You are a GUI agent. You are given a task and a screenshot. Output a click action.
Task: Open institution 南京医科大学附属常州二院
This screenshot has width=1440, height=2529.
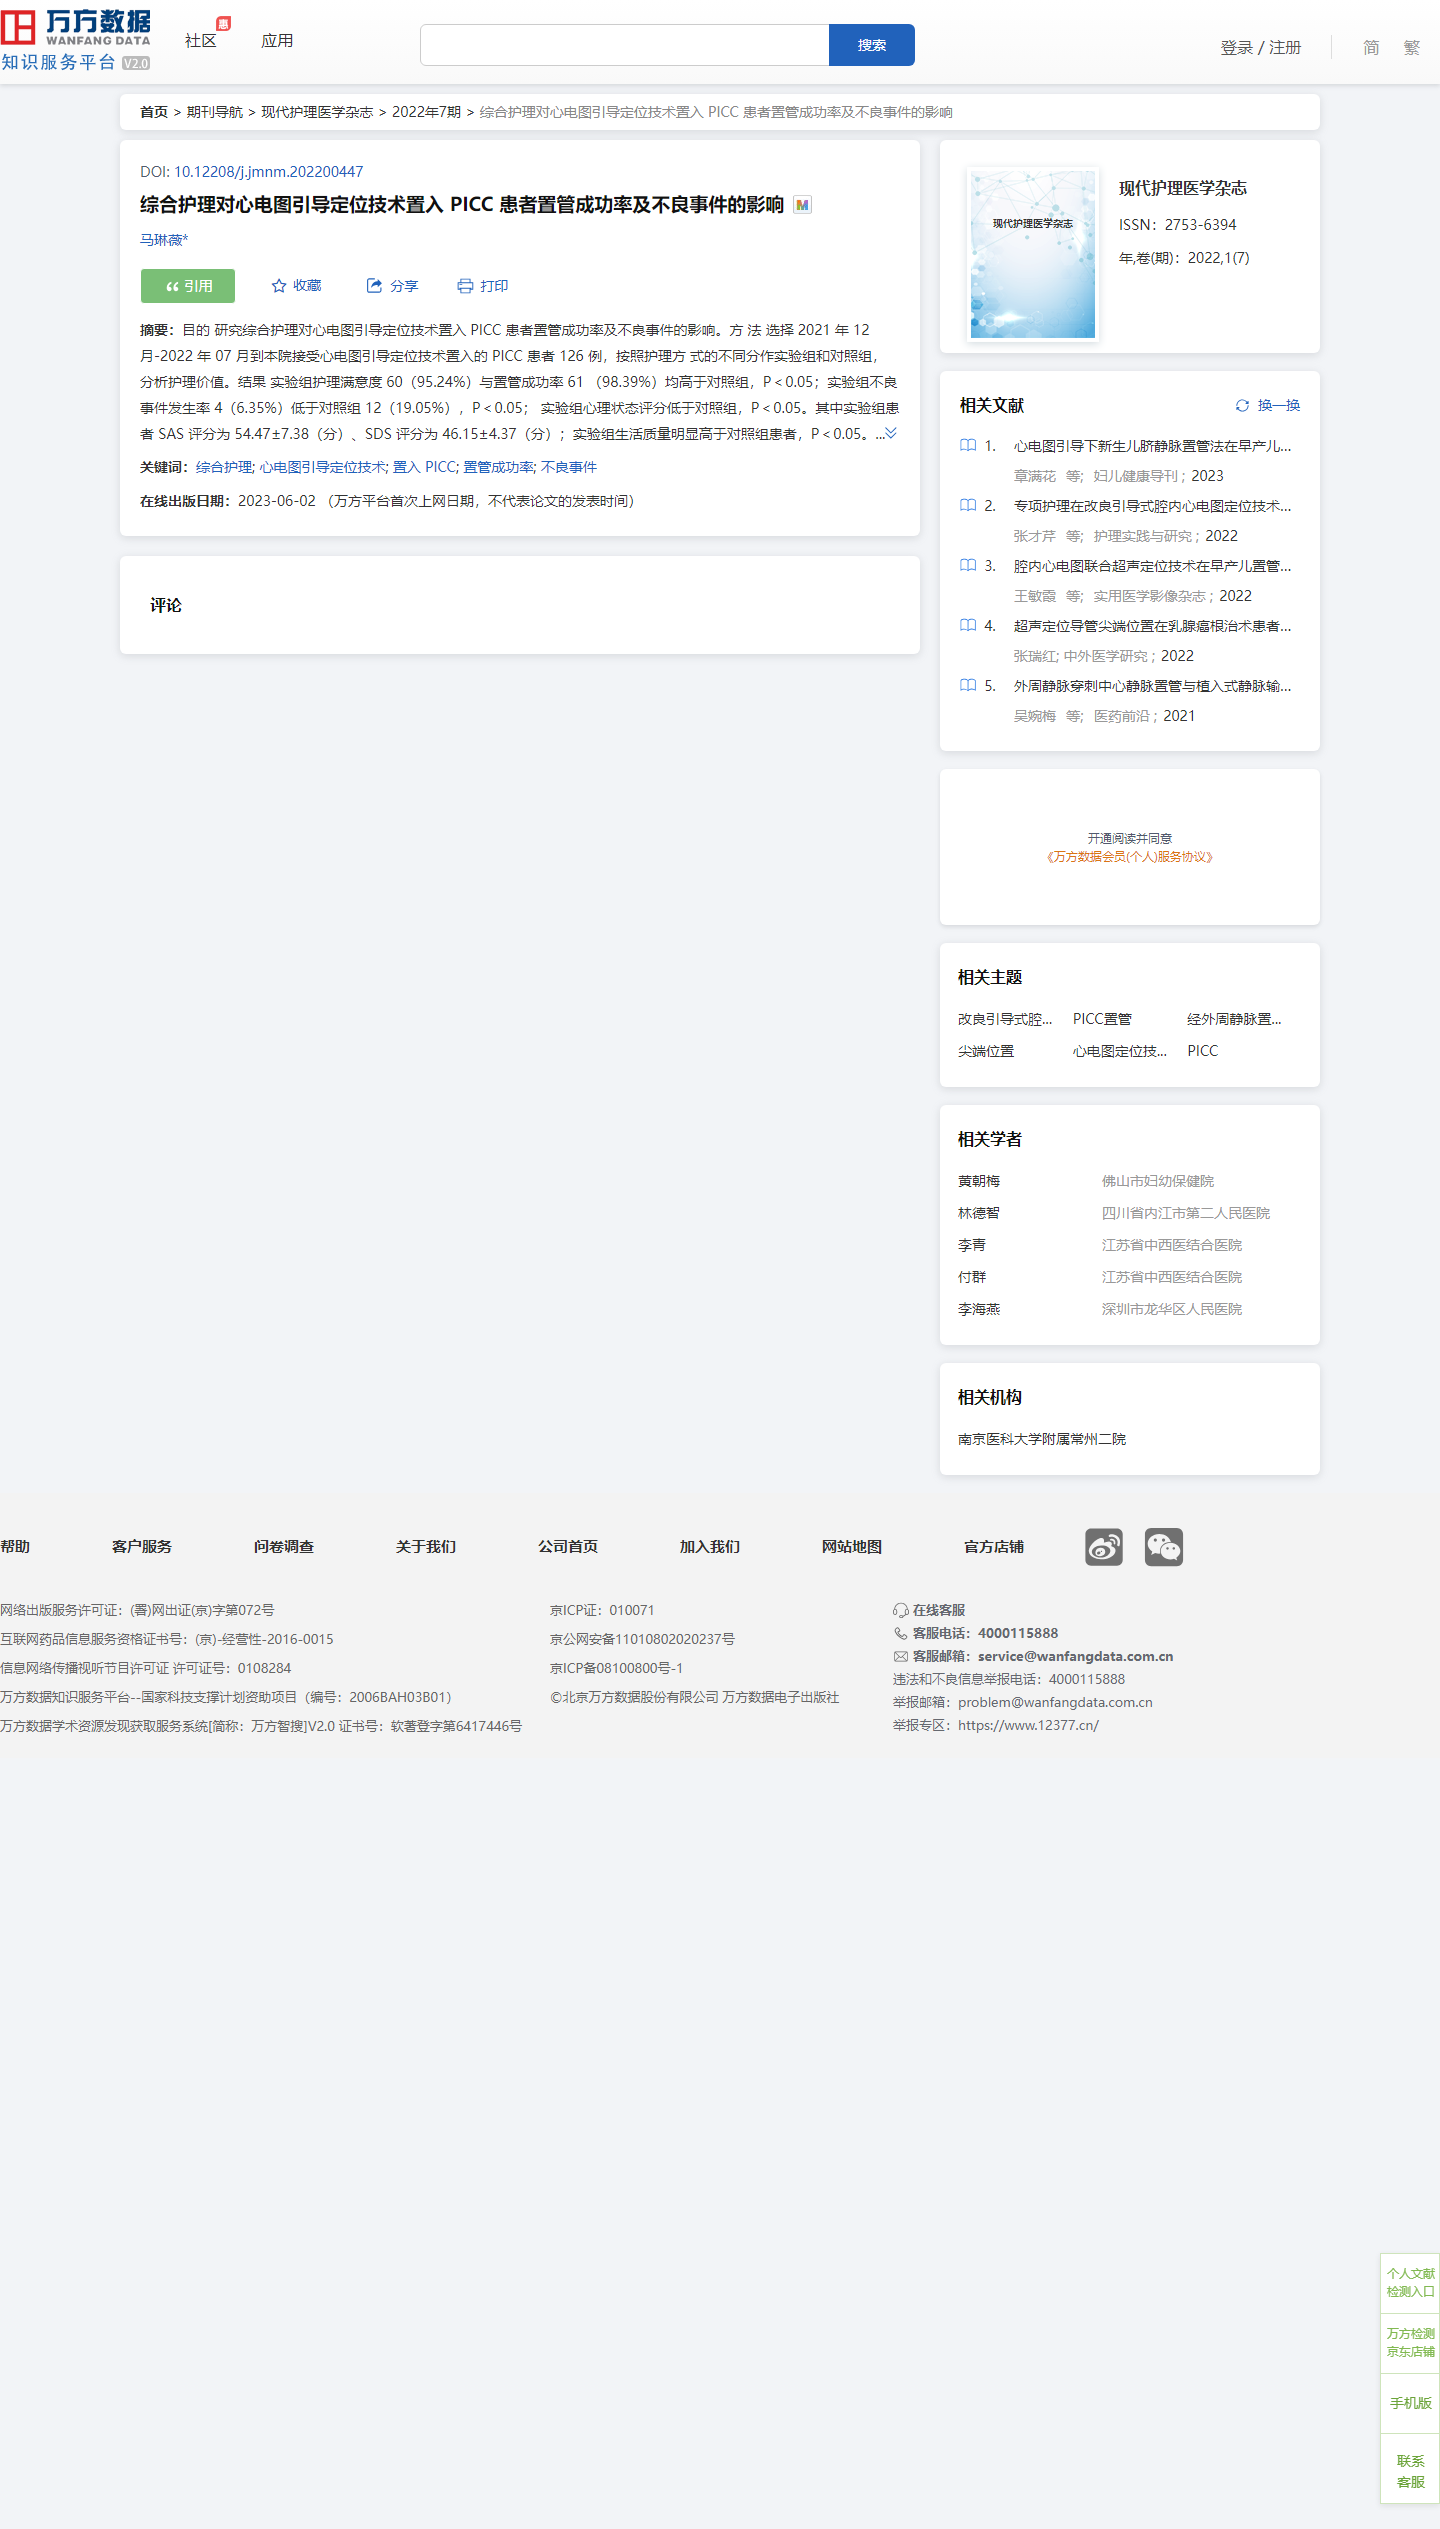tap(1042, 1439)
